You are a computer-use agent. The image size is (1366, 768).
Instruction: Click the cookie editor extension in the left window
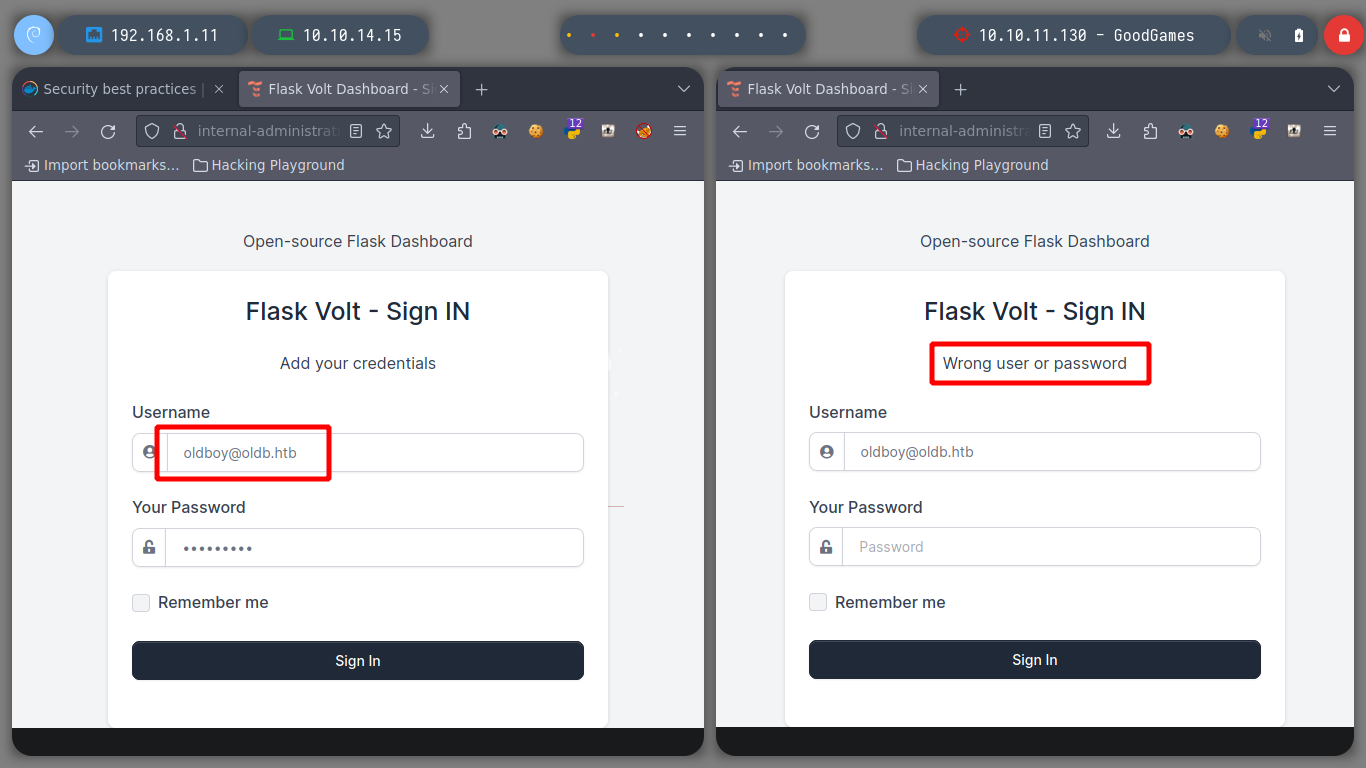click(536, 131)
